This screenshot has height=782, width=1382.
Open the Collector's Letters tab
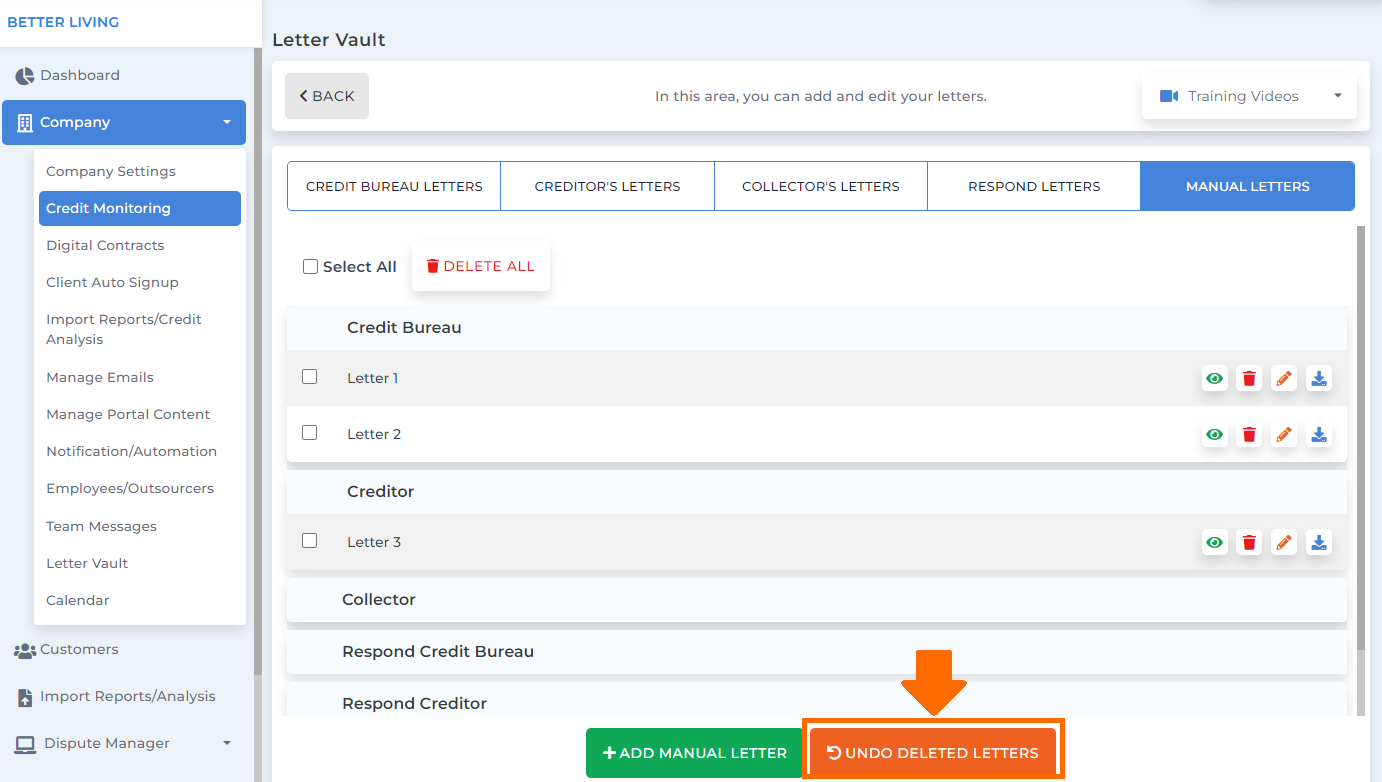[x=821, y=186]
